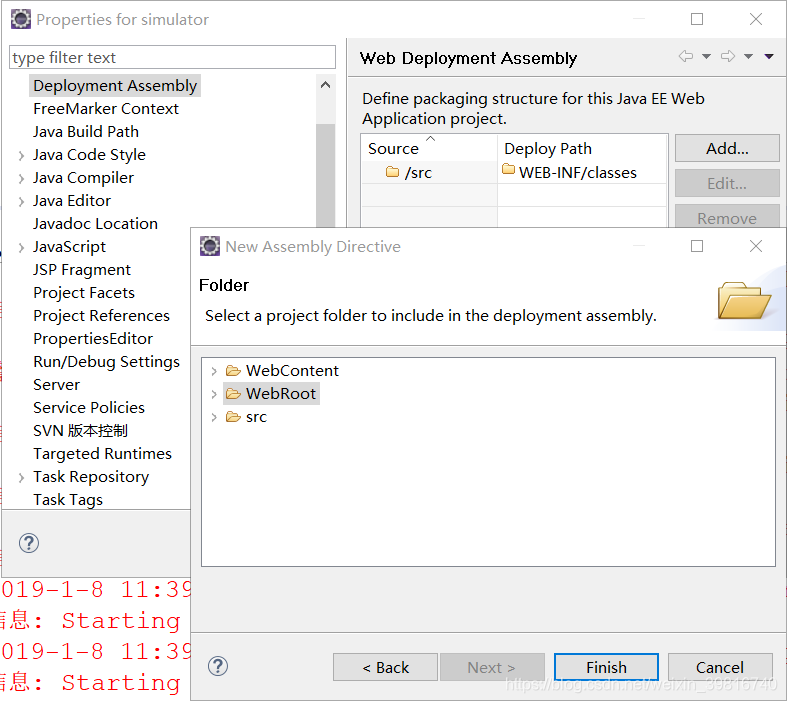
Task: Open FreeMarker Context properties page
Action: pos(106,109)
